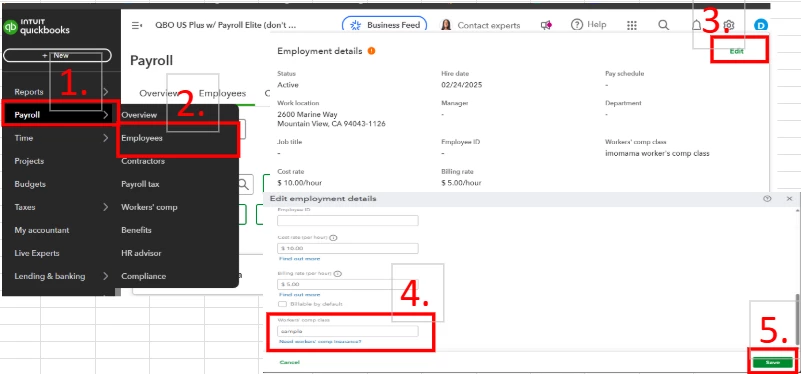Open the megaphone announcements icon
This screenshot has height=374, width=801.
[x=546, y=25]
